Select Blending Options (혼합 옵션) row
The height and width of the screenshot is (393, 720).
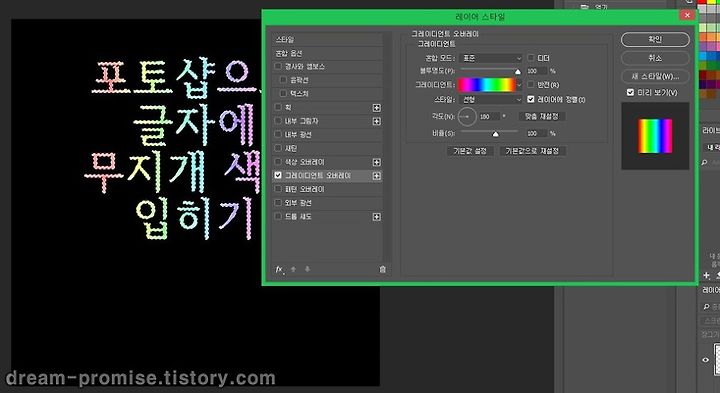327,53
